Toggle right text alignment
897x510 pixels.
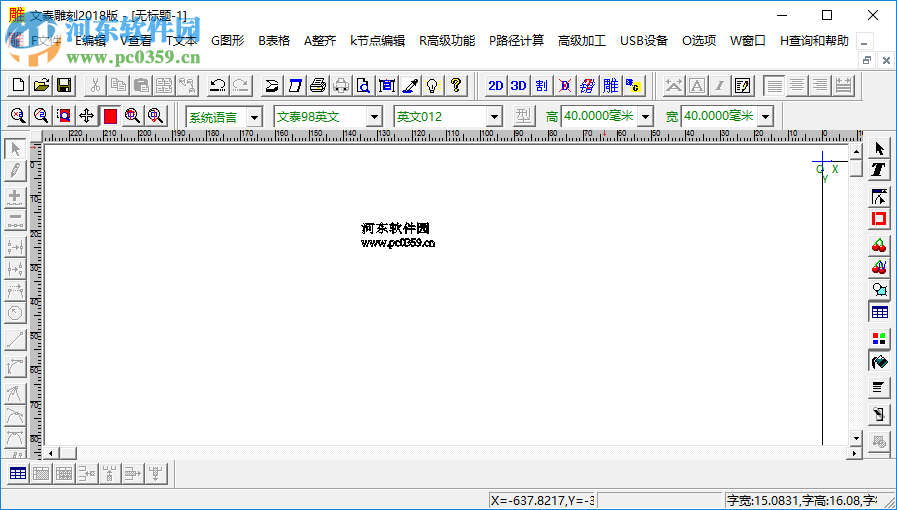tap(820, 86)
